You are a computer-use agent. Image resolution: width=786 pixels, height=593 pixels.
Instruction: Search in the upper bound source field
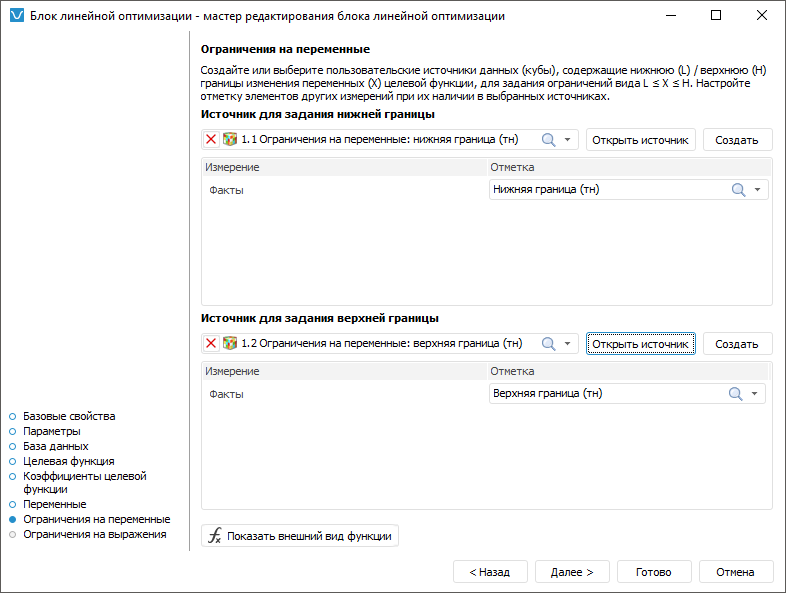548,344
